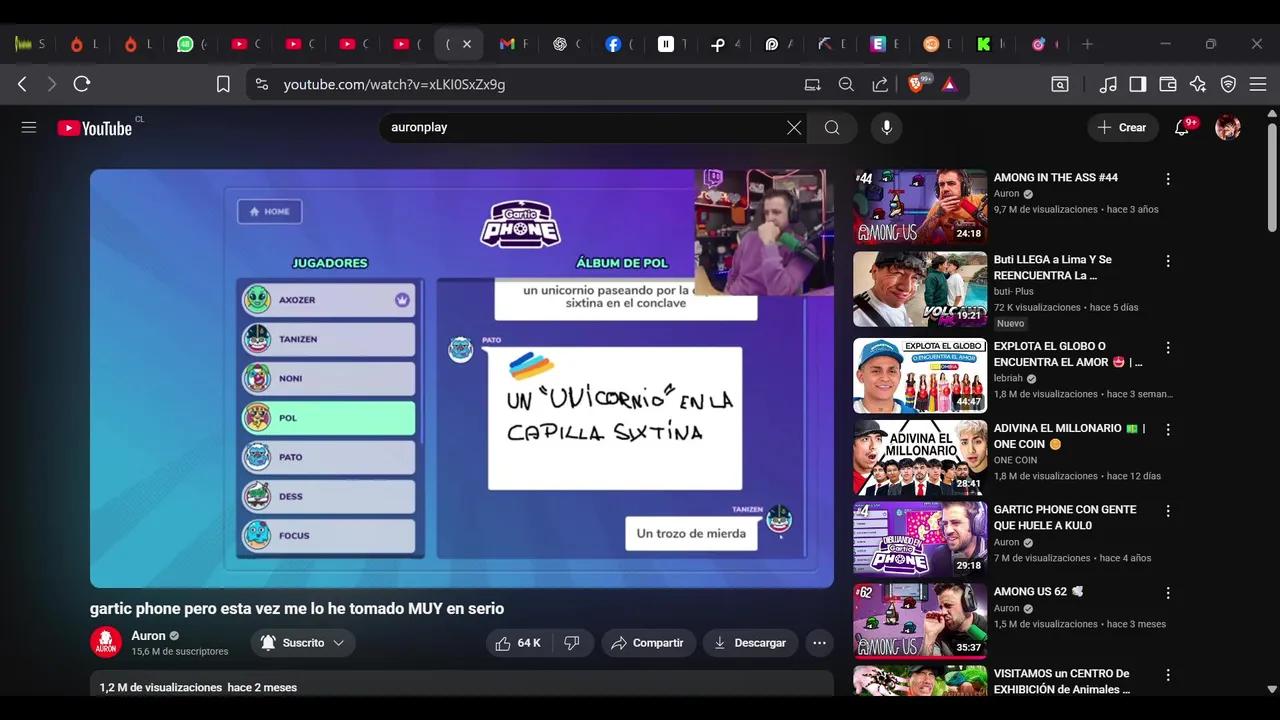Click the buti- Plus channel name

pos(1013,291)
